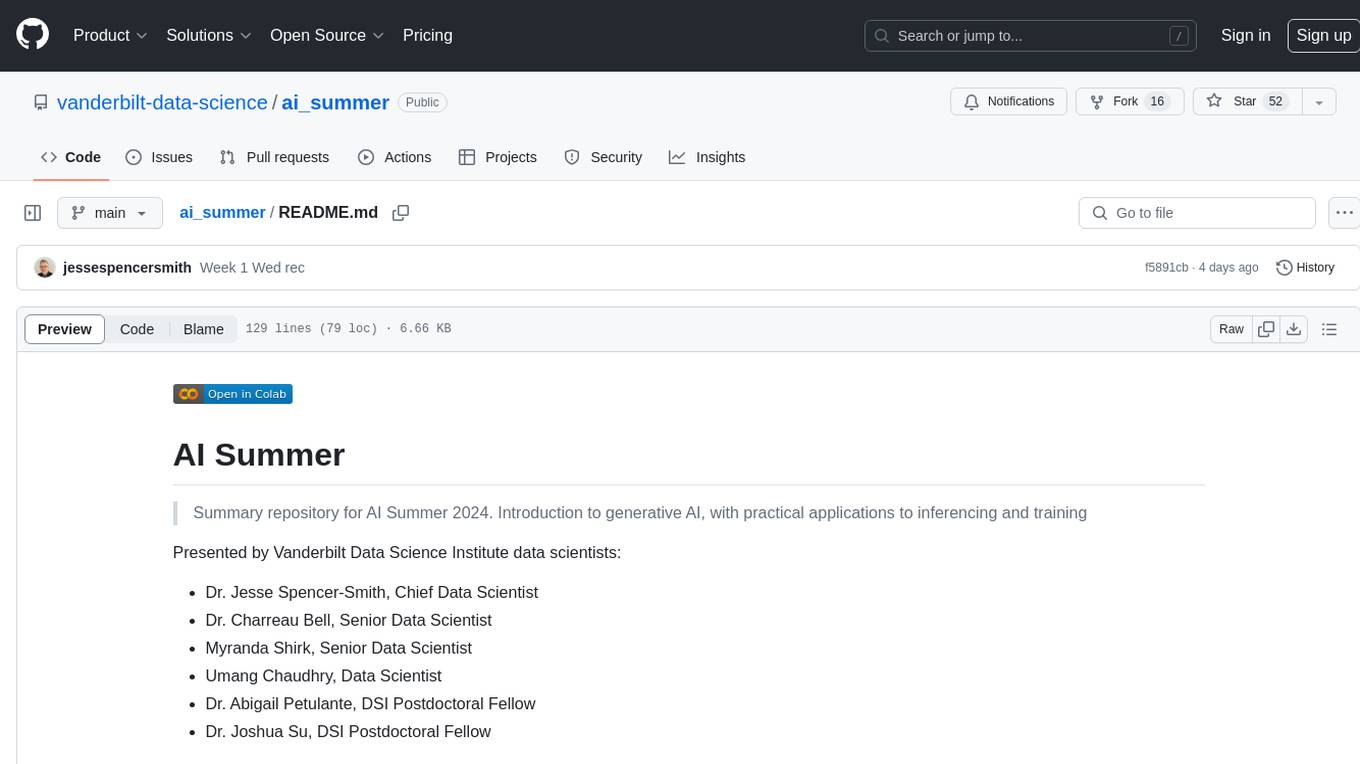This screenshot has height=764, width=1360.
Task: Open jessespencersmith avatar image
Action: pos(44,268)
